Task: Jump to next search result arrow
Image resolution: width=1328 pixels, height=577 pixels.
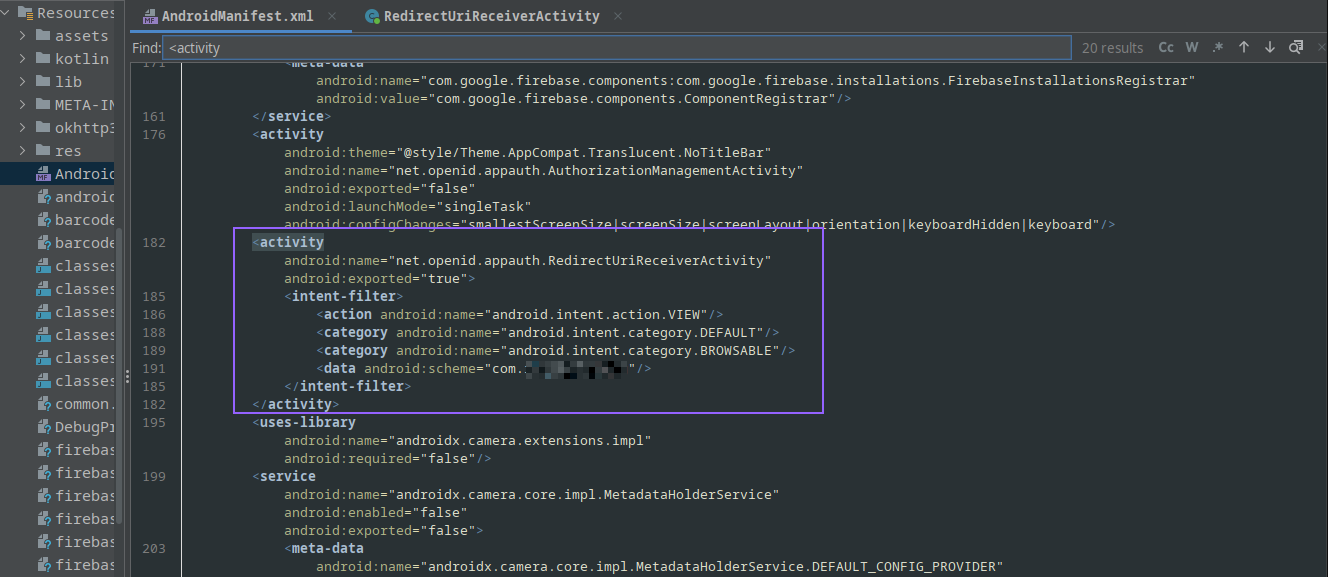Action: [1270, 47]
